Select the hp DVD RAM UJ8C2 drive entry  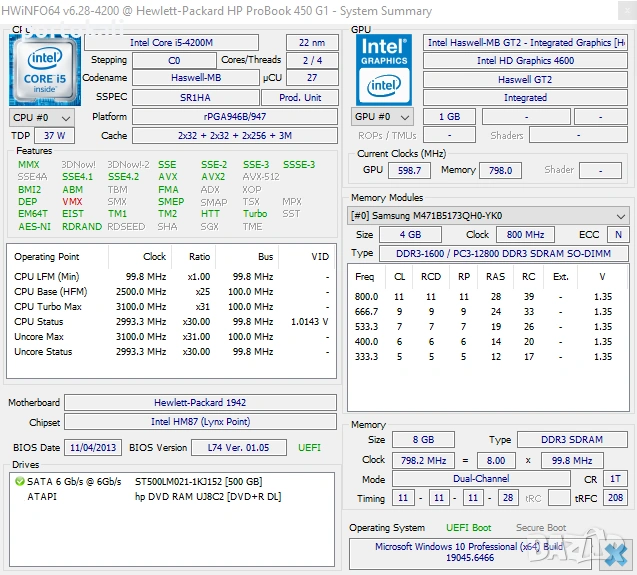(x=208, y=496)
